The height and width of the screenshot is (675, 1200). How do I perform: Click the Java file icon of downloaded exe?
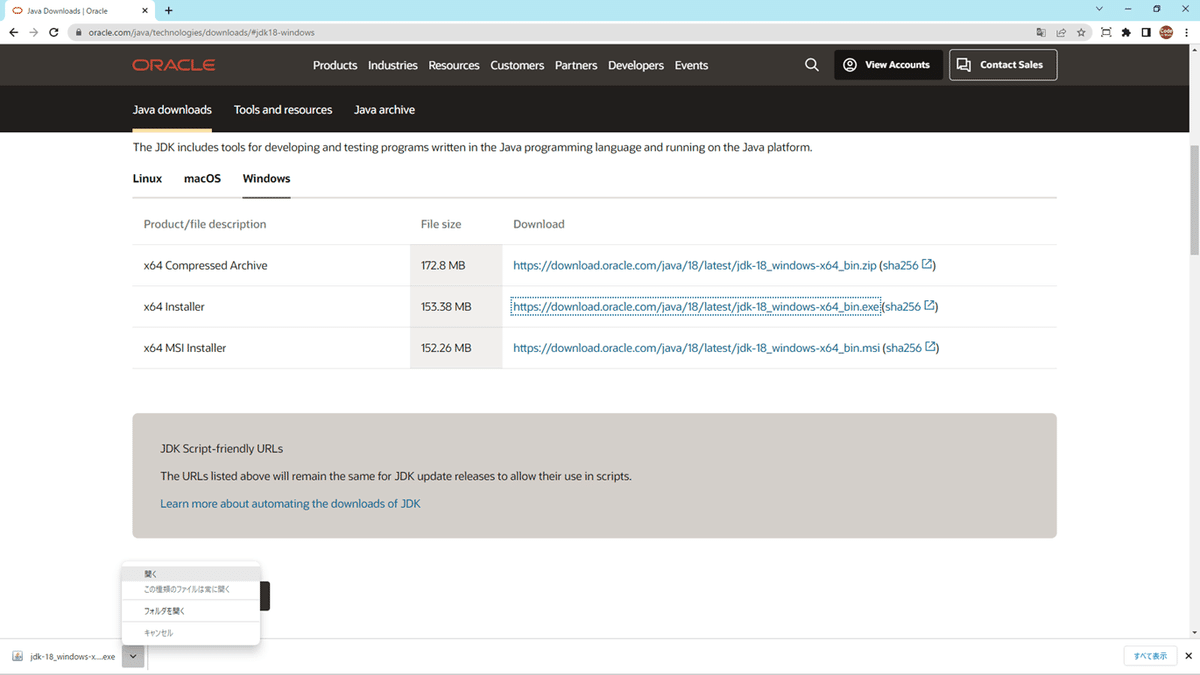tap(17, 656)
